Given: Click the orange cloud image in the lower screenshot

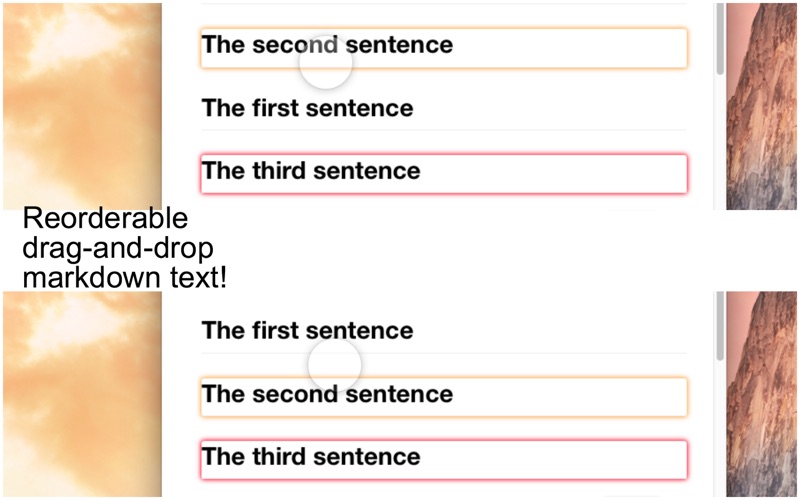Looking at the screenshot, I should (x=83, y=394).
